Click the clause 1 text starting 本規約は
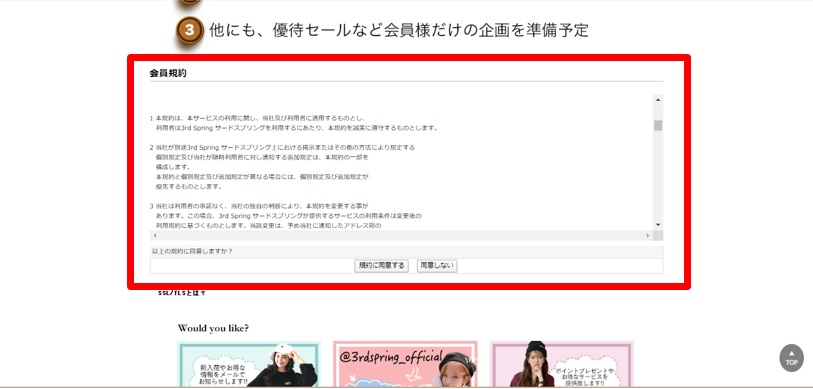This screenshot has height=389, width=813. tap(294, 123)
